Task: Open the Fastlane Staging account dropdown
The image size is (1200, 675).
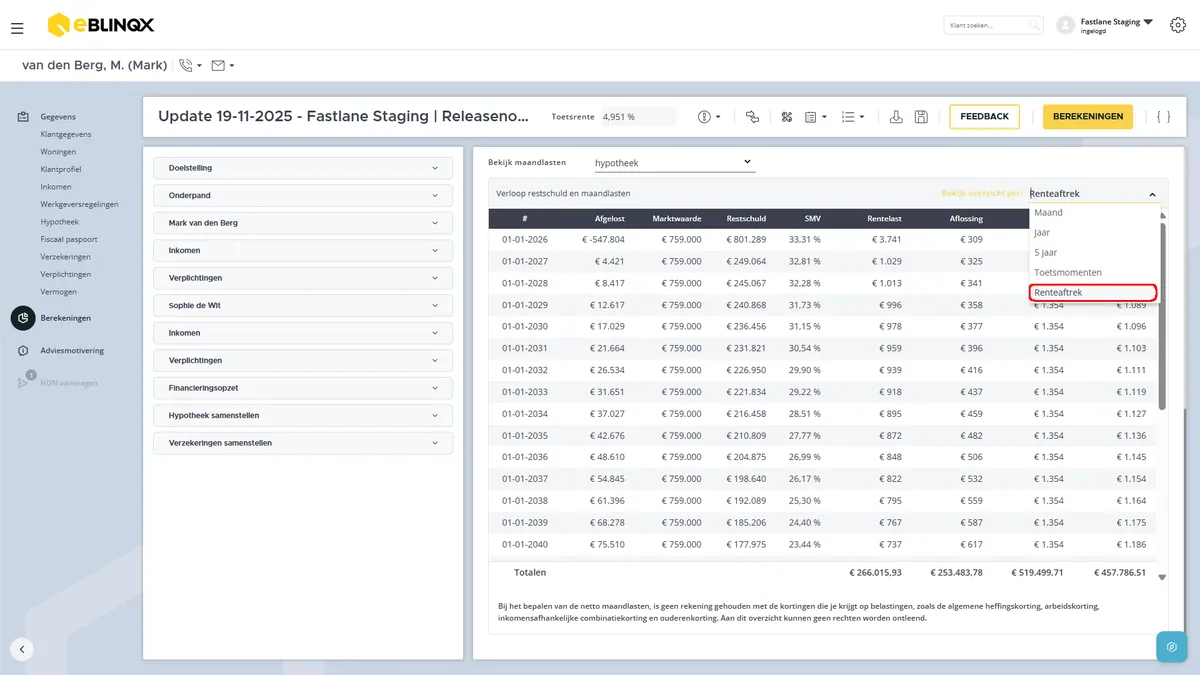Action: pyautogui.click(x=1117, y=25)
